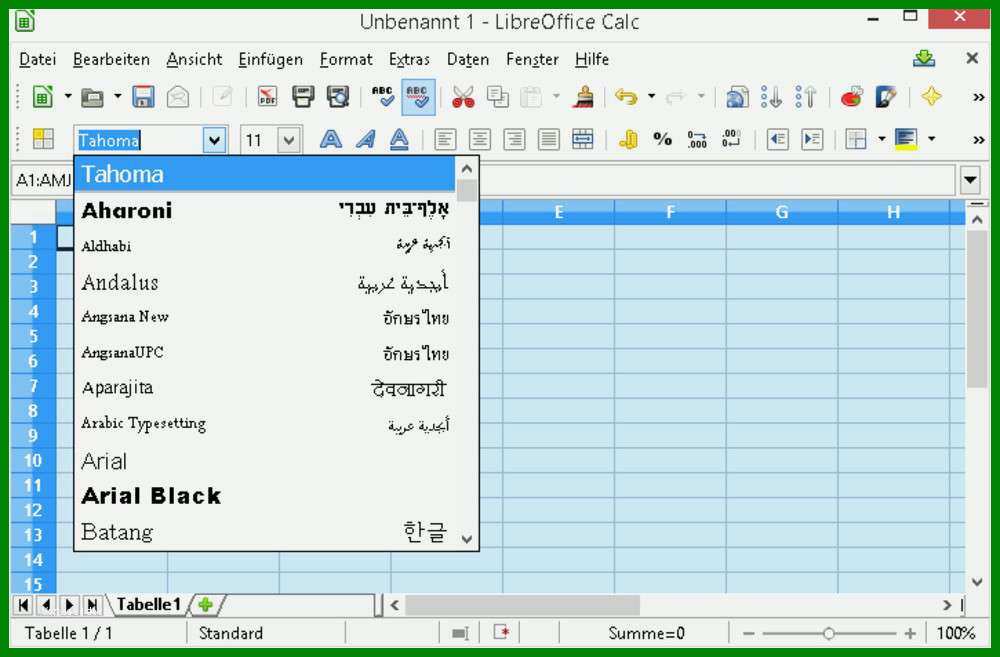The height and width of the screenshot is (657, 1000).
Task: Open Print Preview icon
Action: point(337,97)
